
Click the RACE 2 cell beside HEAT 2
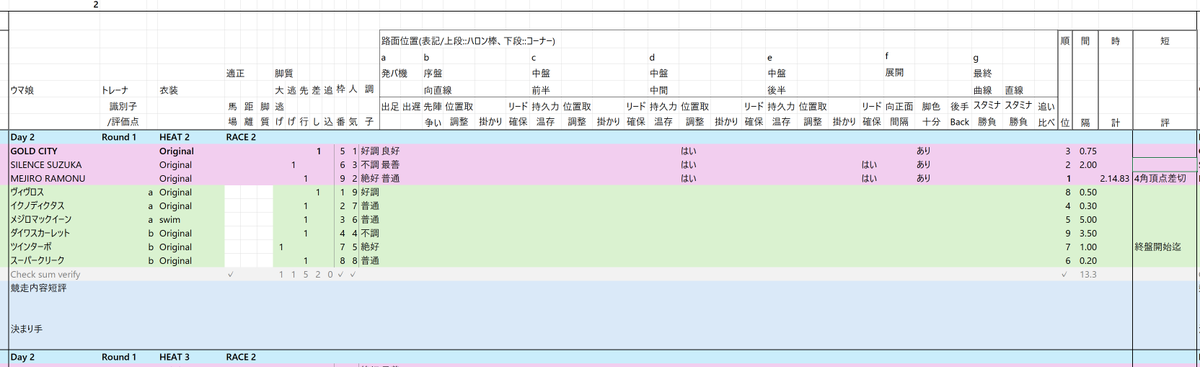pyautogui.click(x=242, y=136)
